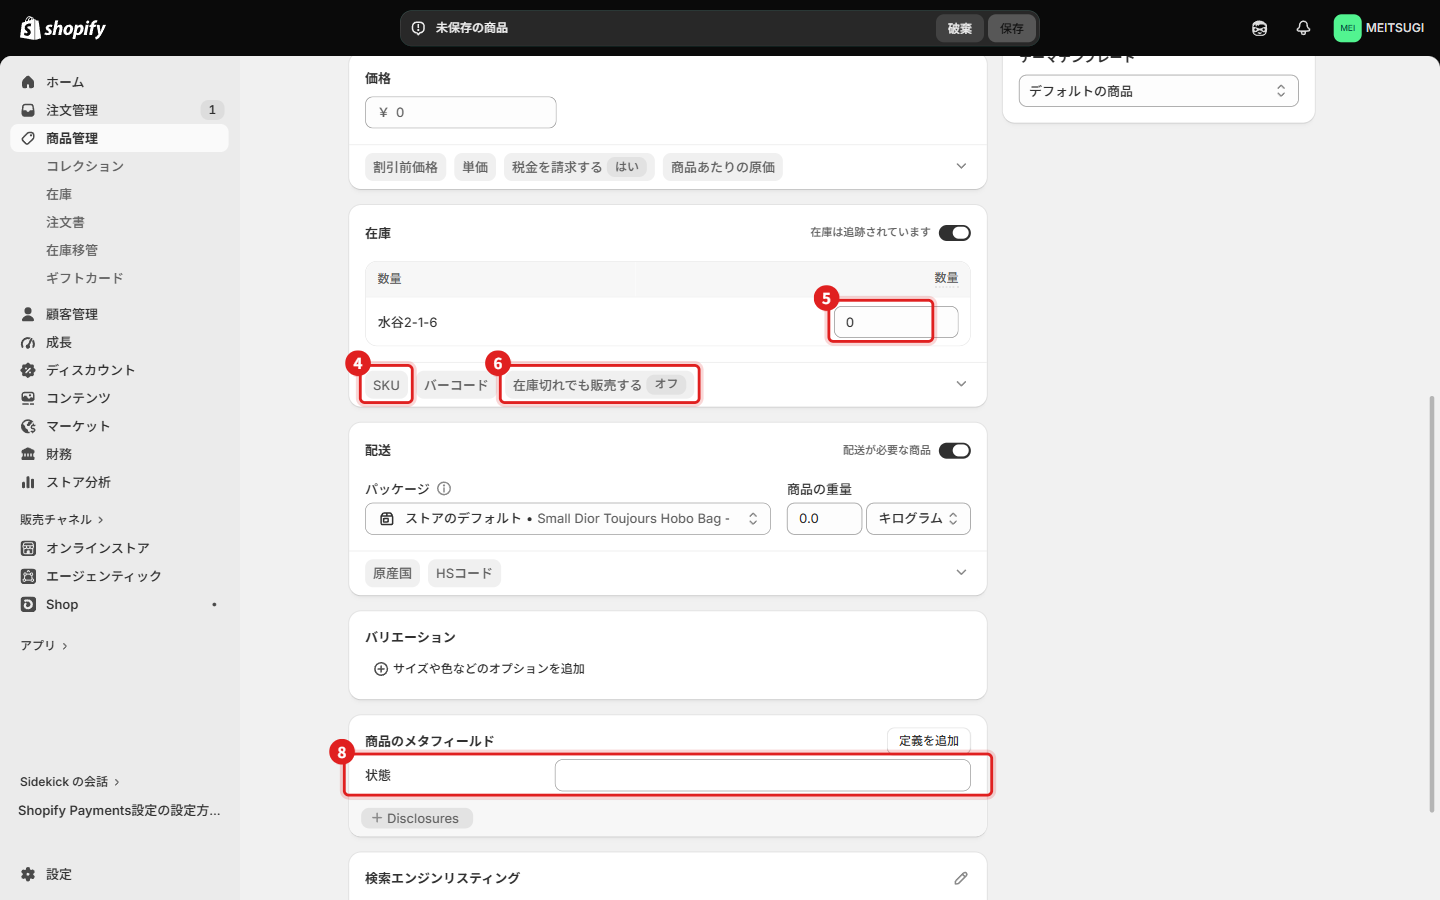
Task: Open 在庫移管 in the sidebar
Action: (72, 250)
